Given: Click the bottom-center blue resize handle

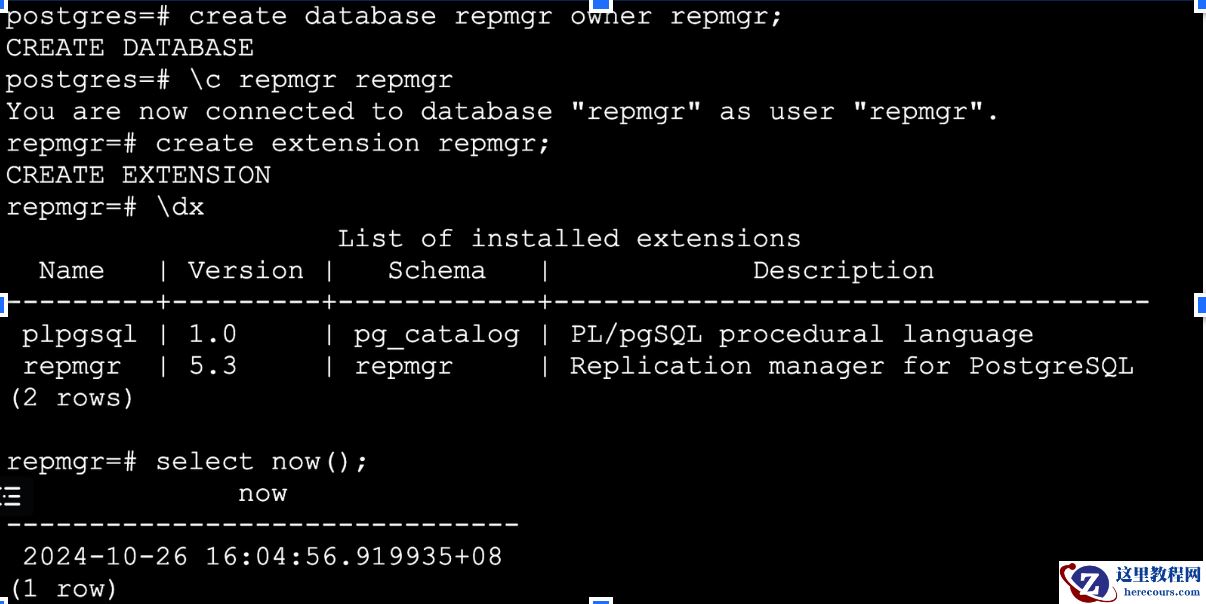Looking at the screenshot, I should 600,600.
